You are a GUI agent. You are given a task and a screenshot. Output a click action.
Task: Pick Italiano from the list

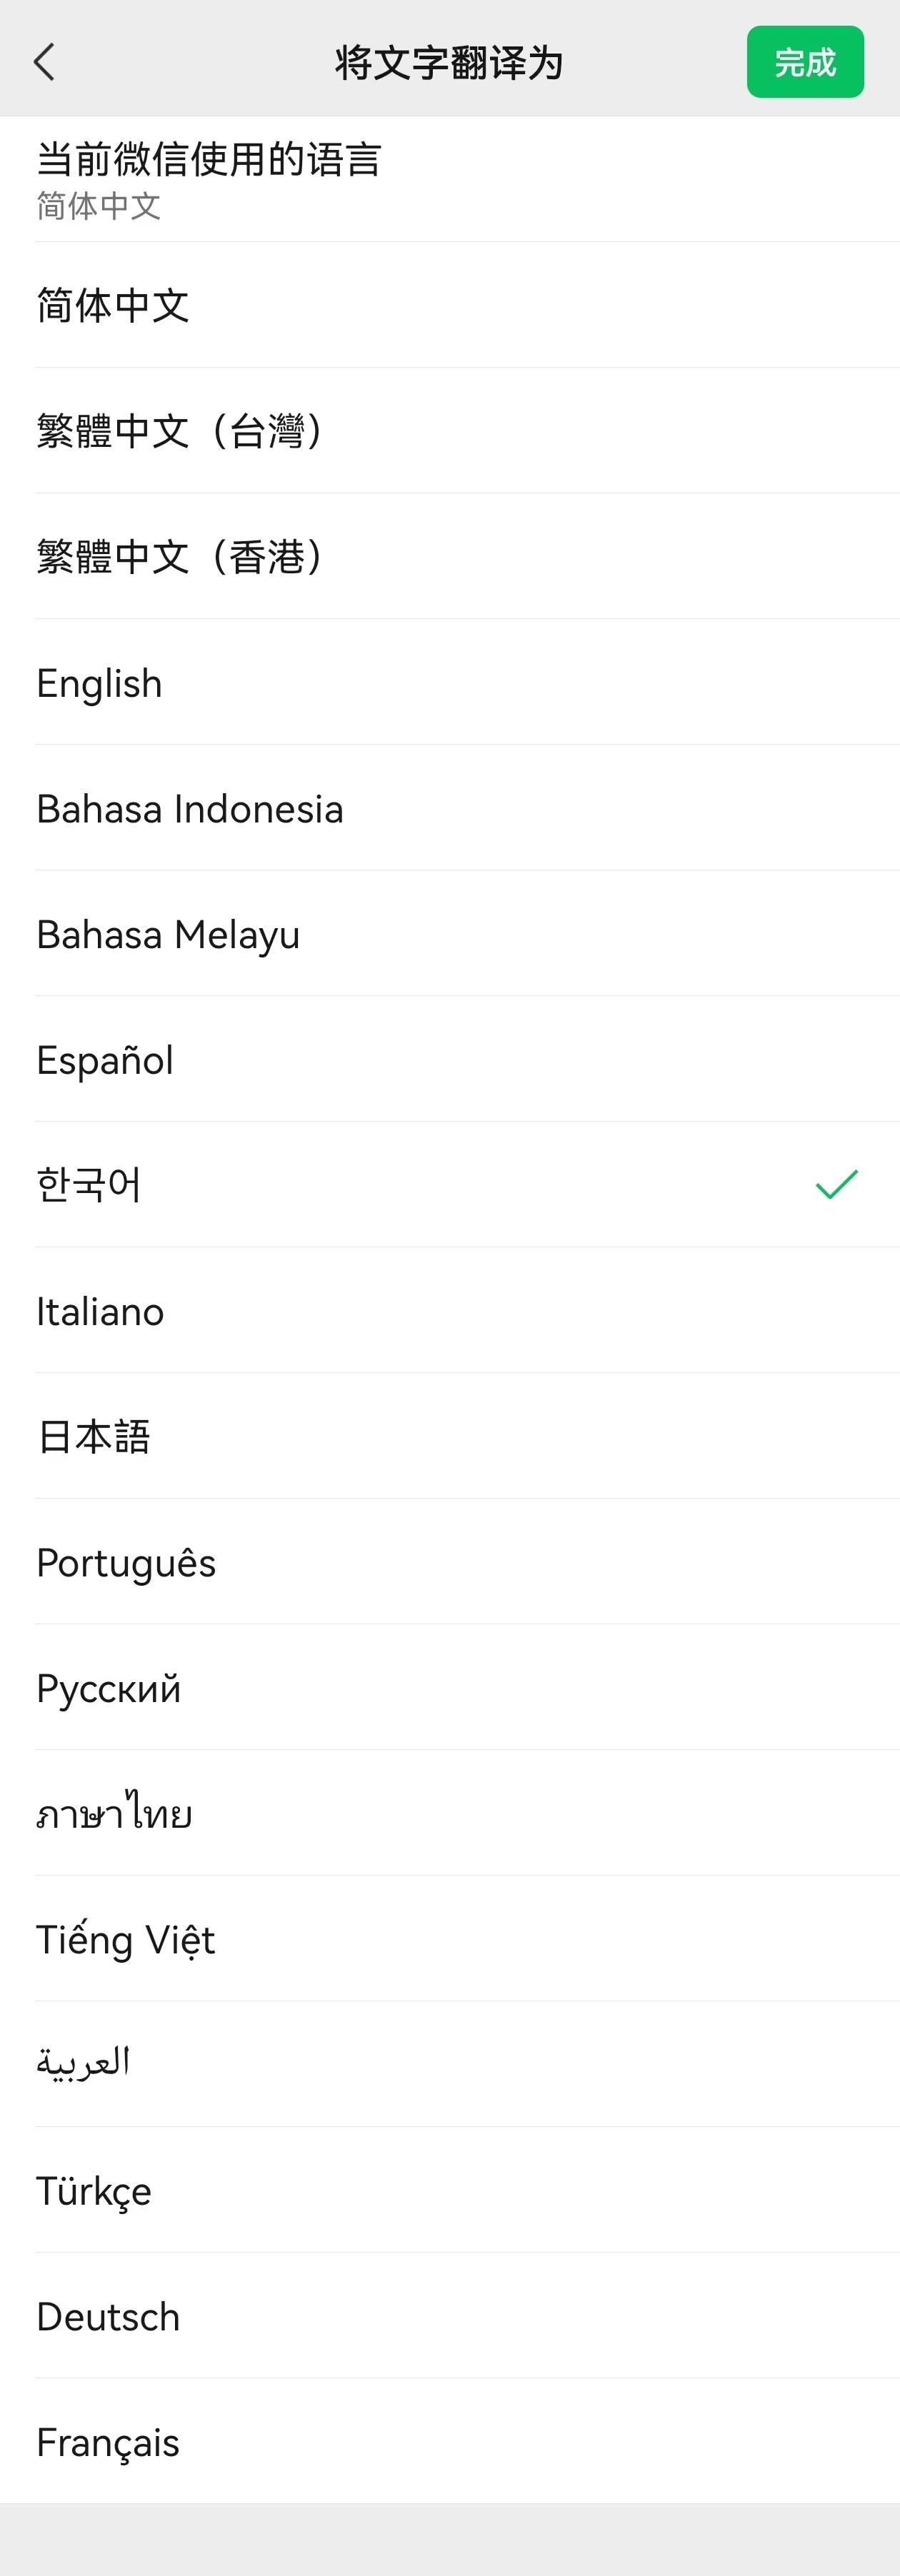[100, 1311]
